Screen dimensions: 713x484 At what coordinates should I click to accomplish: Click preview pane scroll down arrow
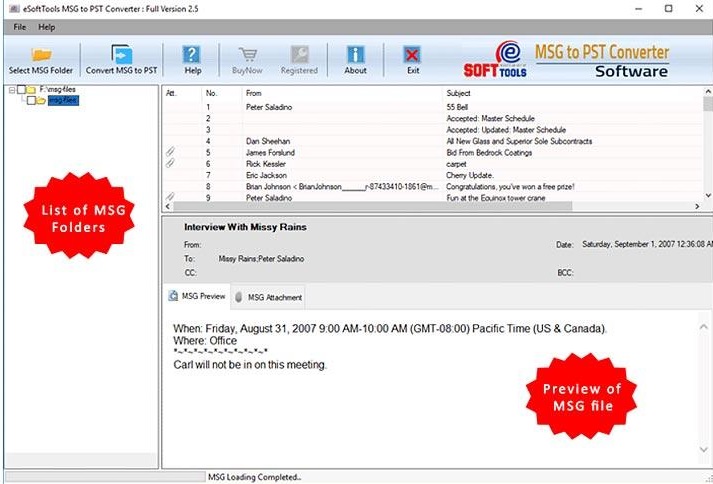703,449
